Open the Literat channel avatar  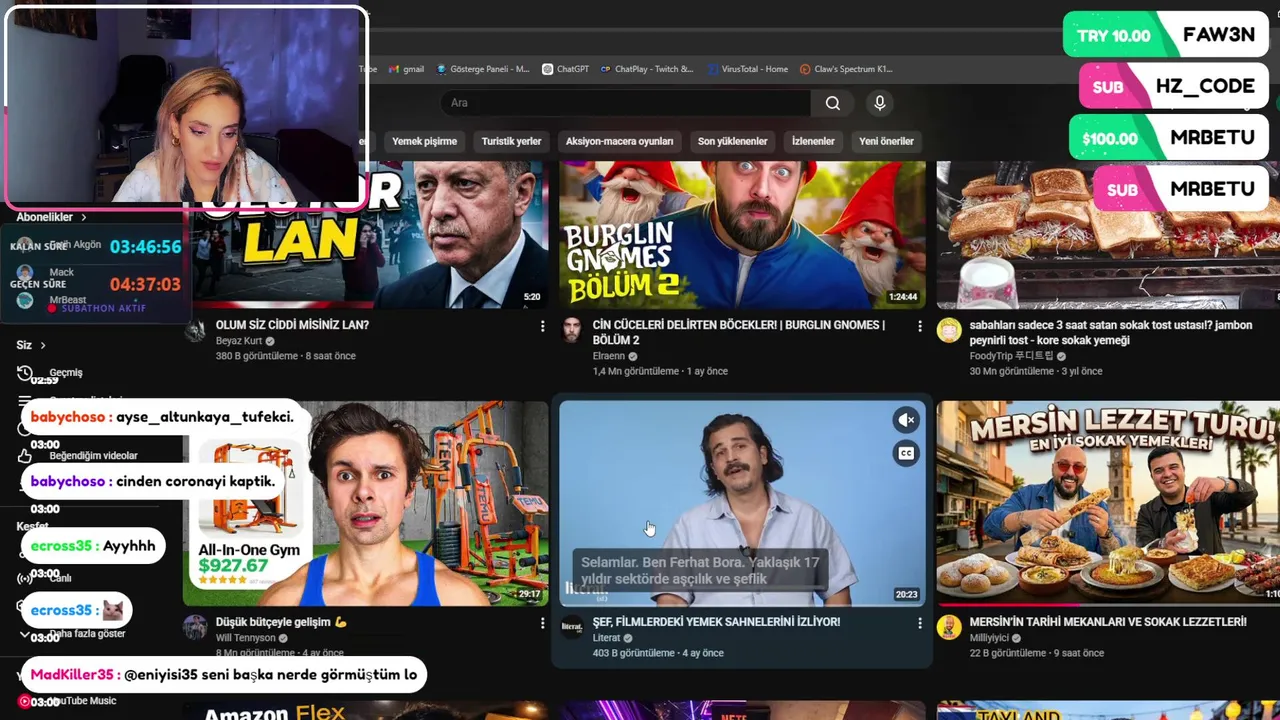(x=572, y=627)
